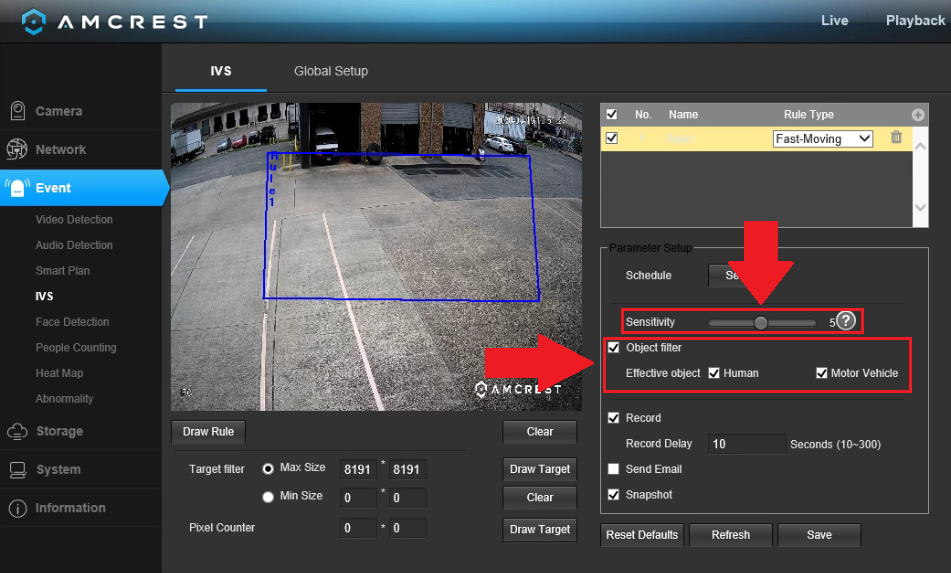
Task: Disable the Object filter checkbox
Action: [614, 347]
